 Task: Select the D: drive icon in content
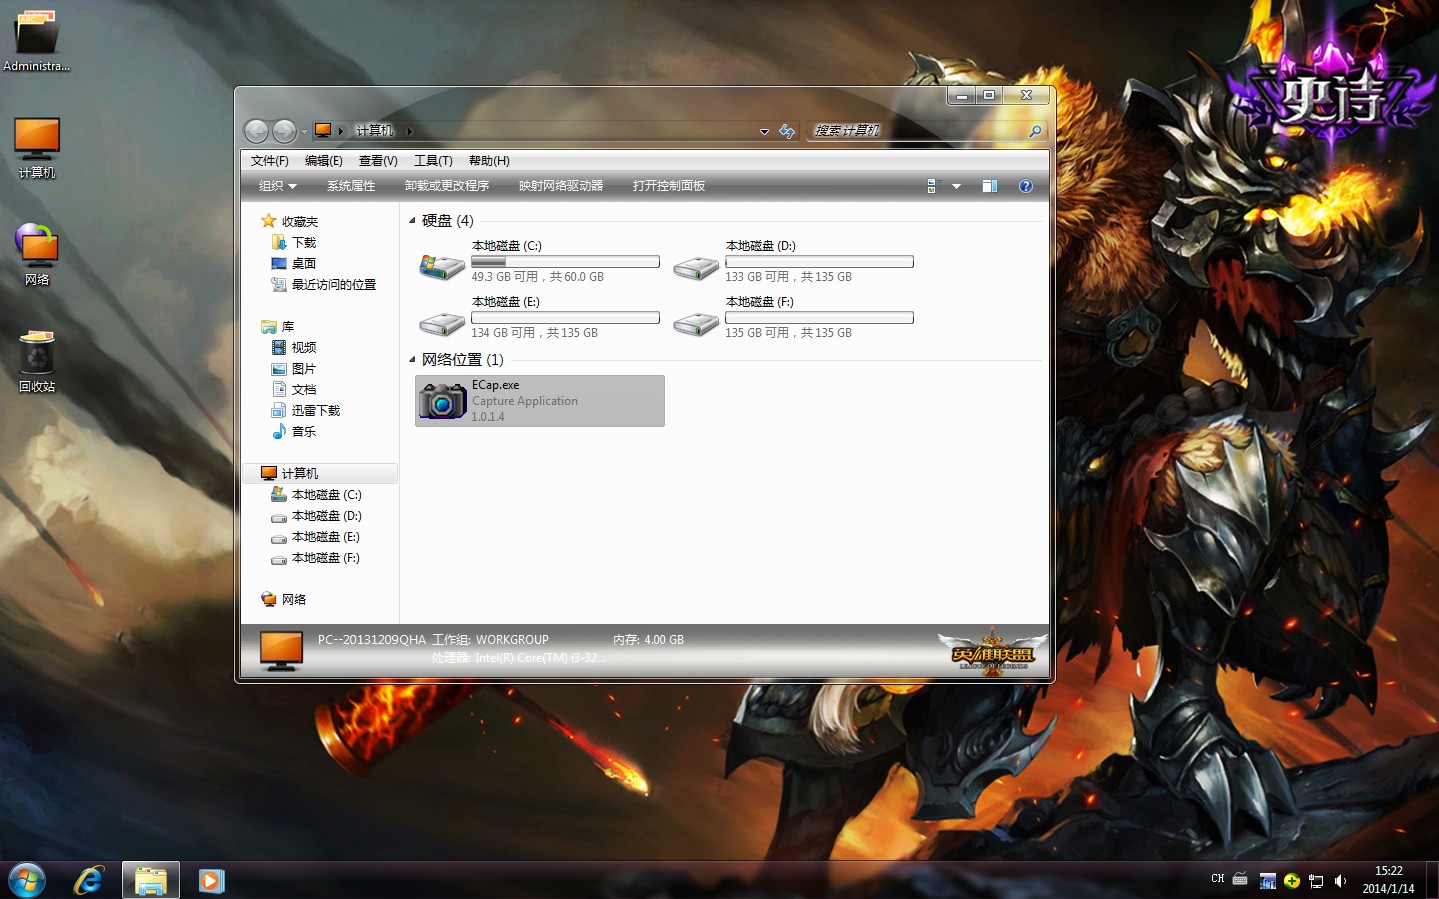point(696,267)
